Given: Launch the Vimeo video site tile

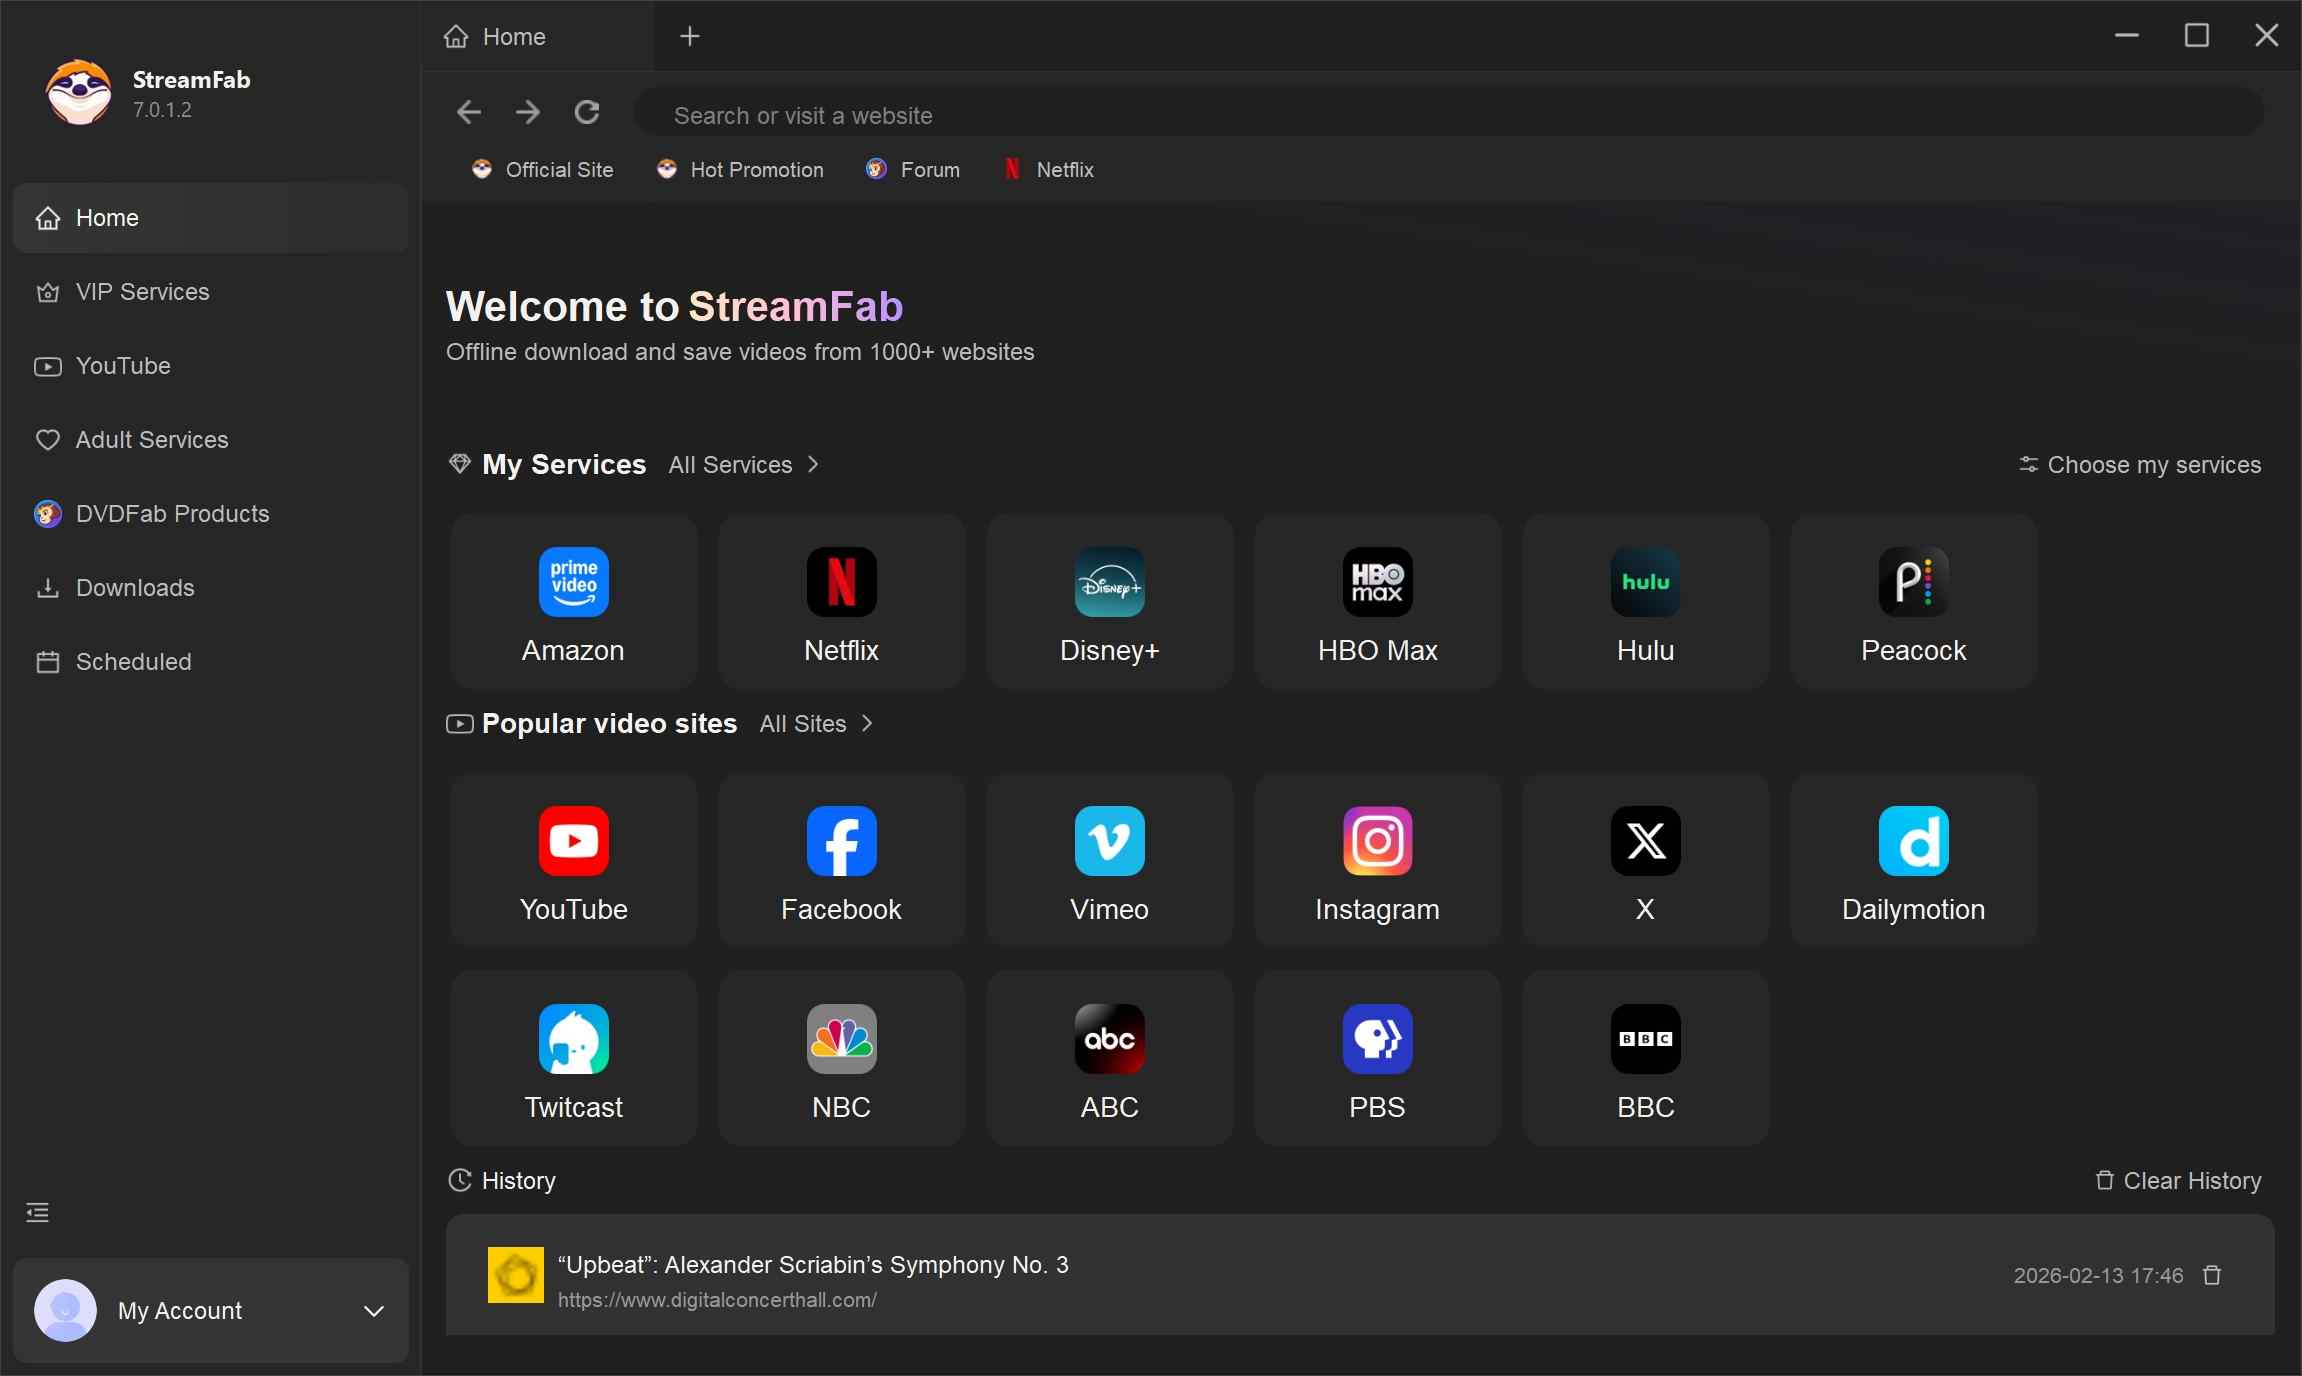Looking at the screenshot, I should 1109,861.
